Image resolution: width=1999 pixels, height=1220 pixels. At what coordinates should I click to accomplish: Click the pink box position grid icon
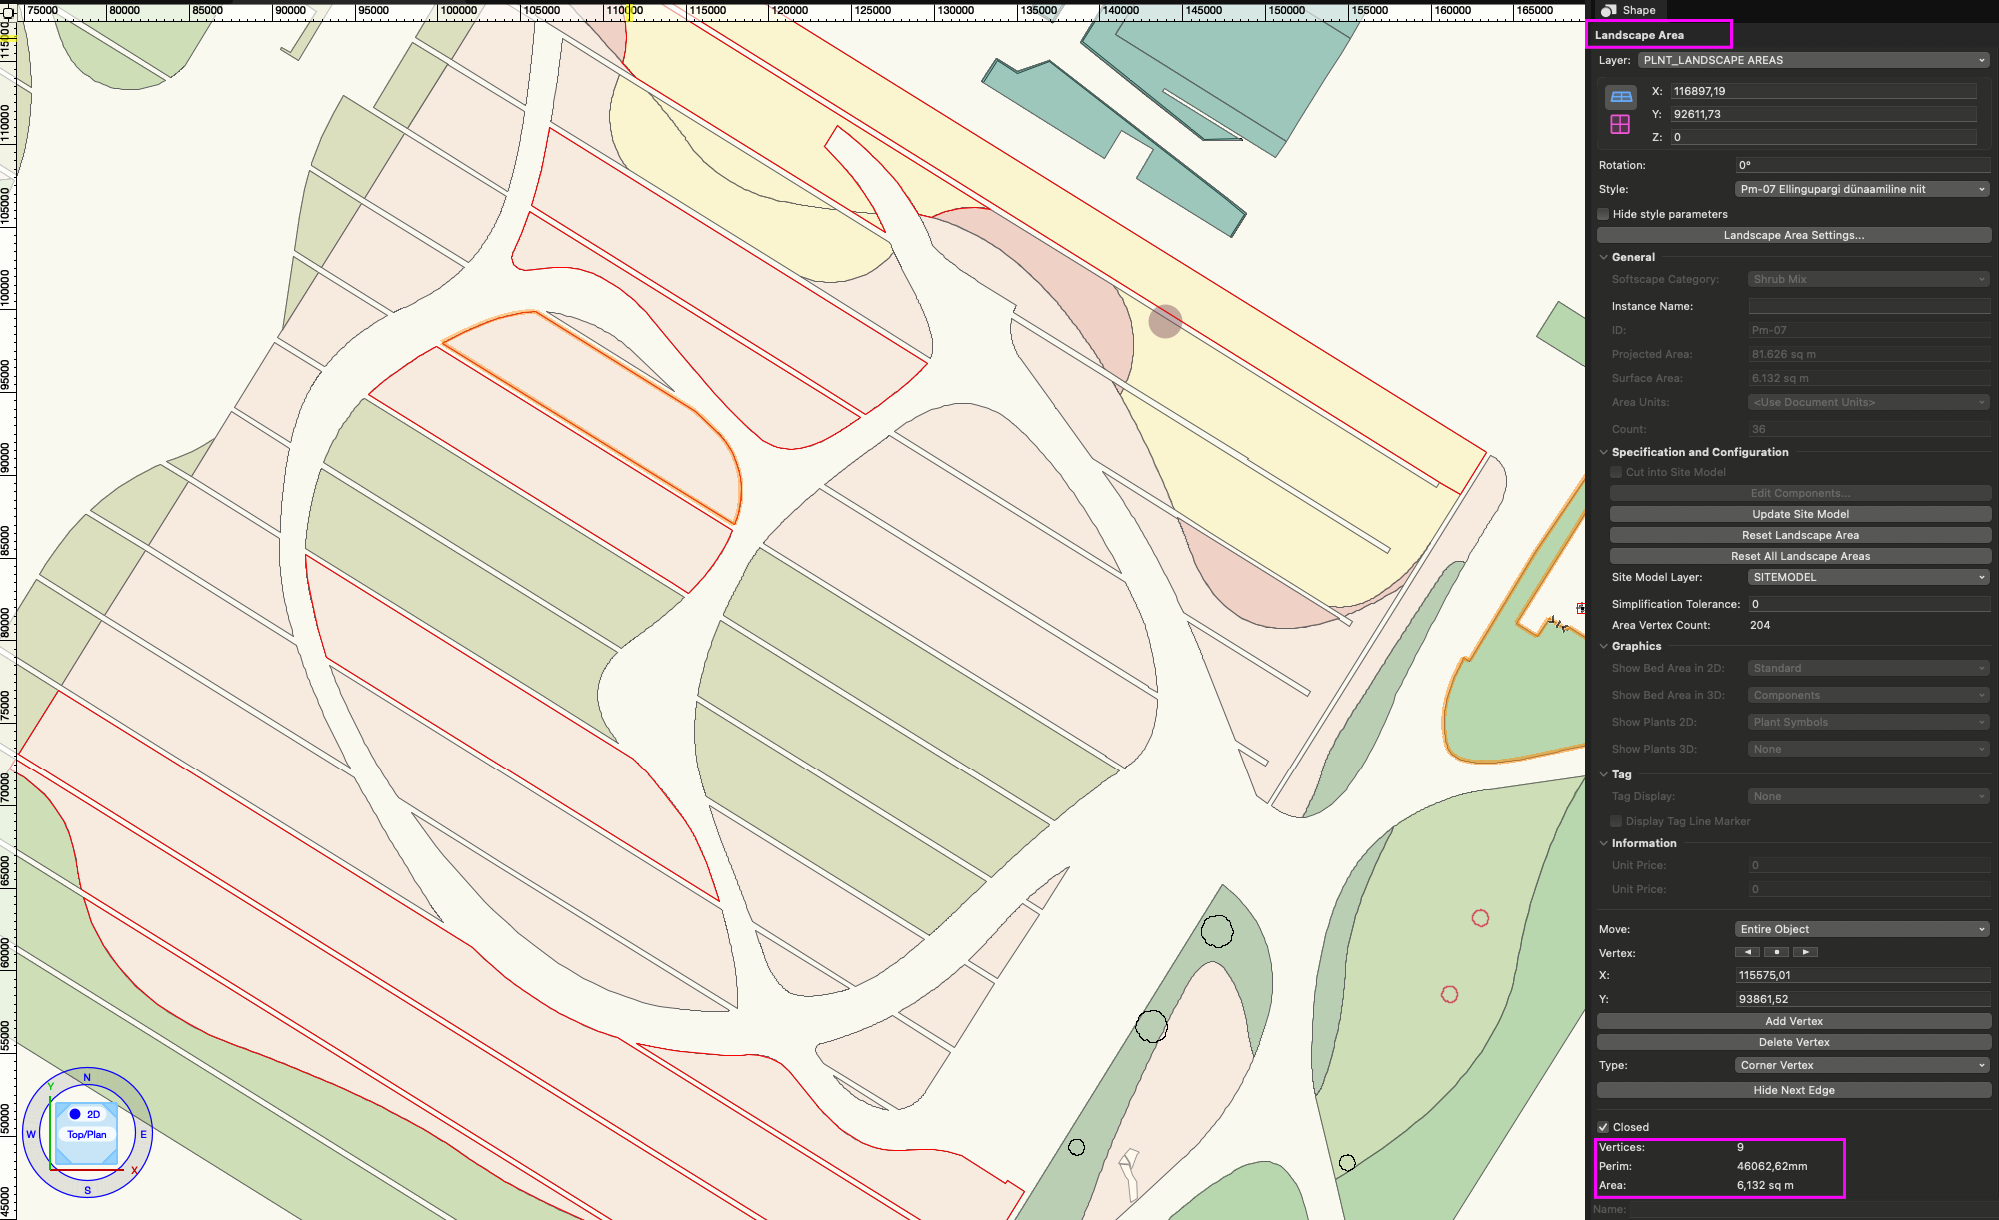(x=1620, y=124)
